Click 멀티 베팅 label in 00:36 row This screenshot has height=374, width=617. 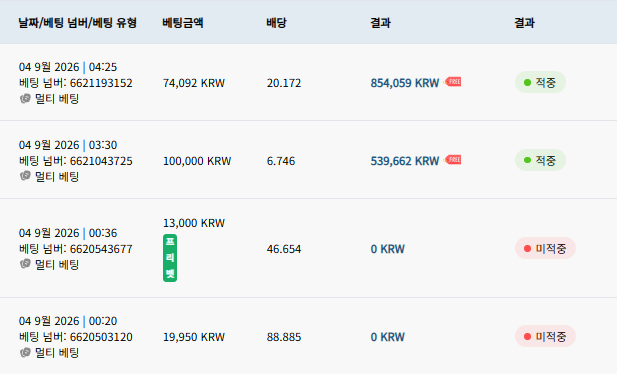point(57,265)
